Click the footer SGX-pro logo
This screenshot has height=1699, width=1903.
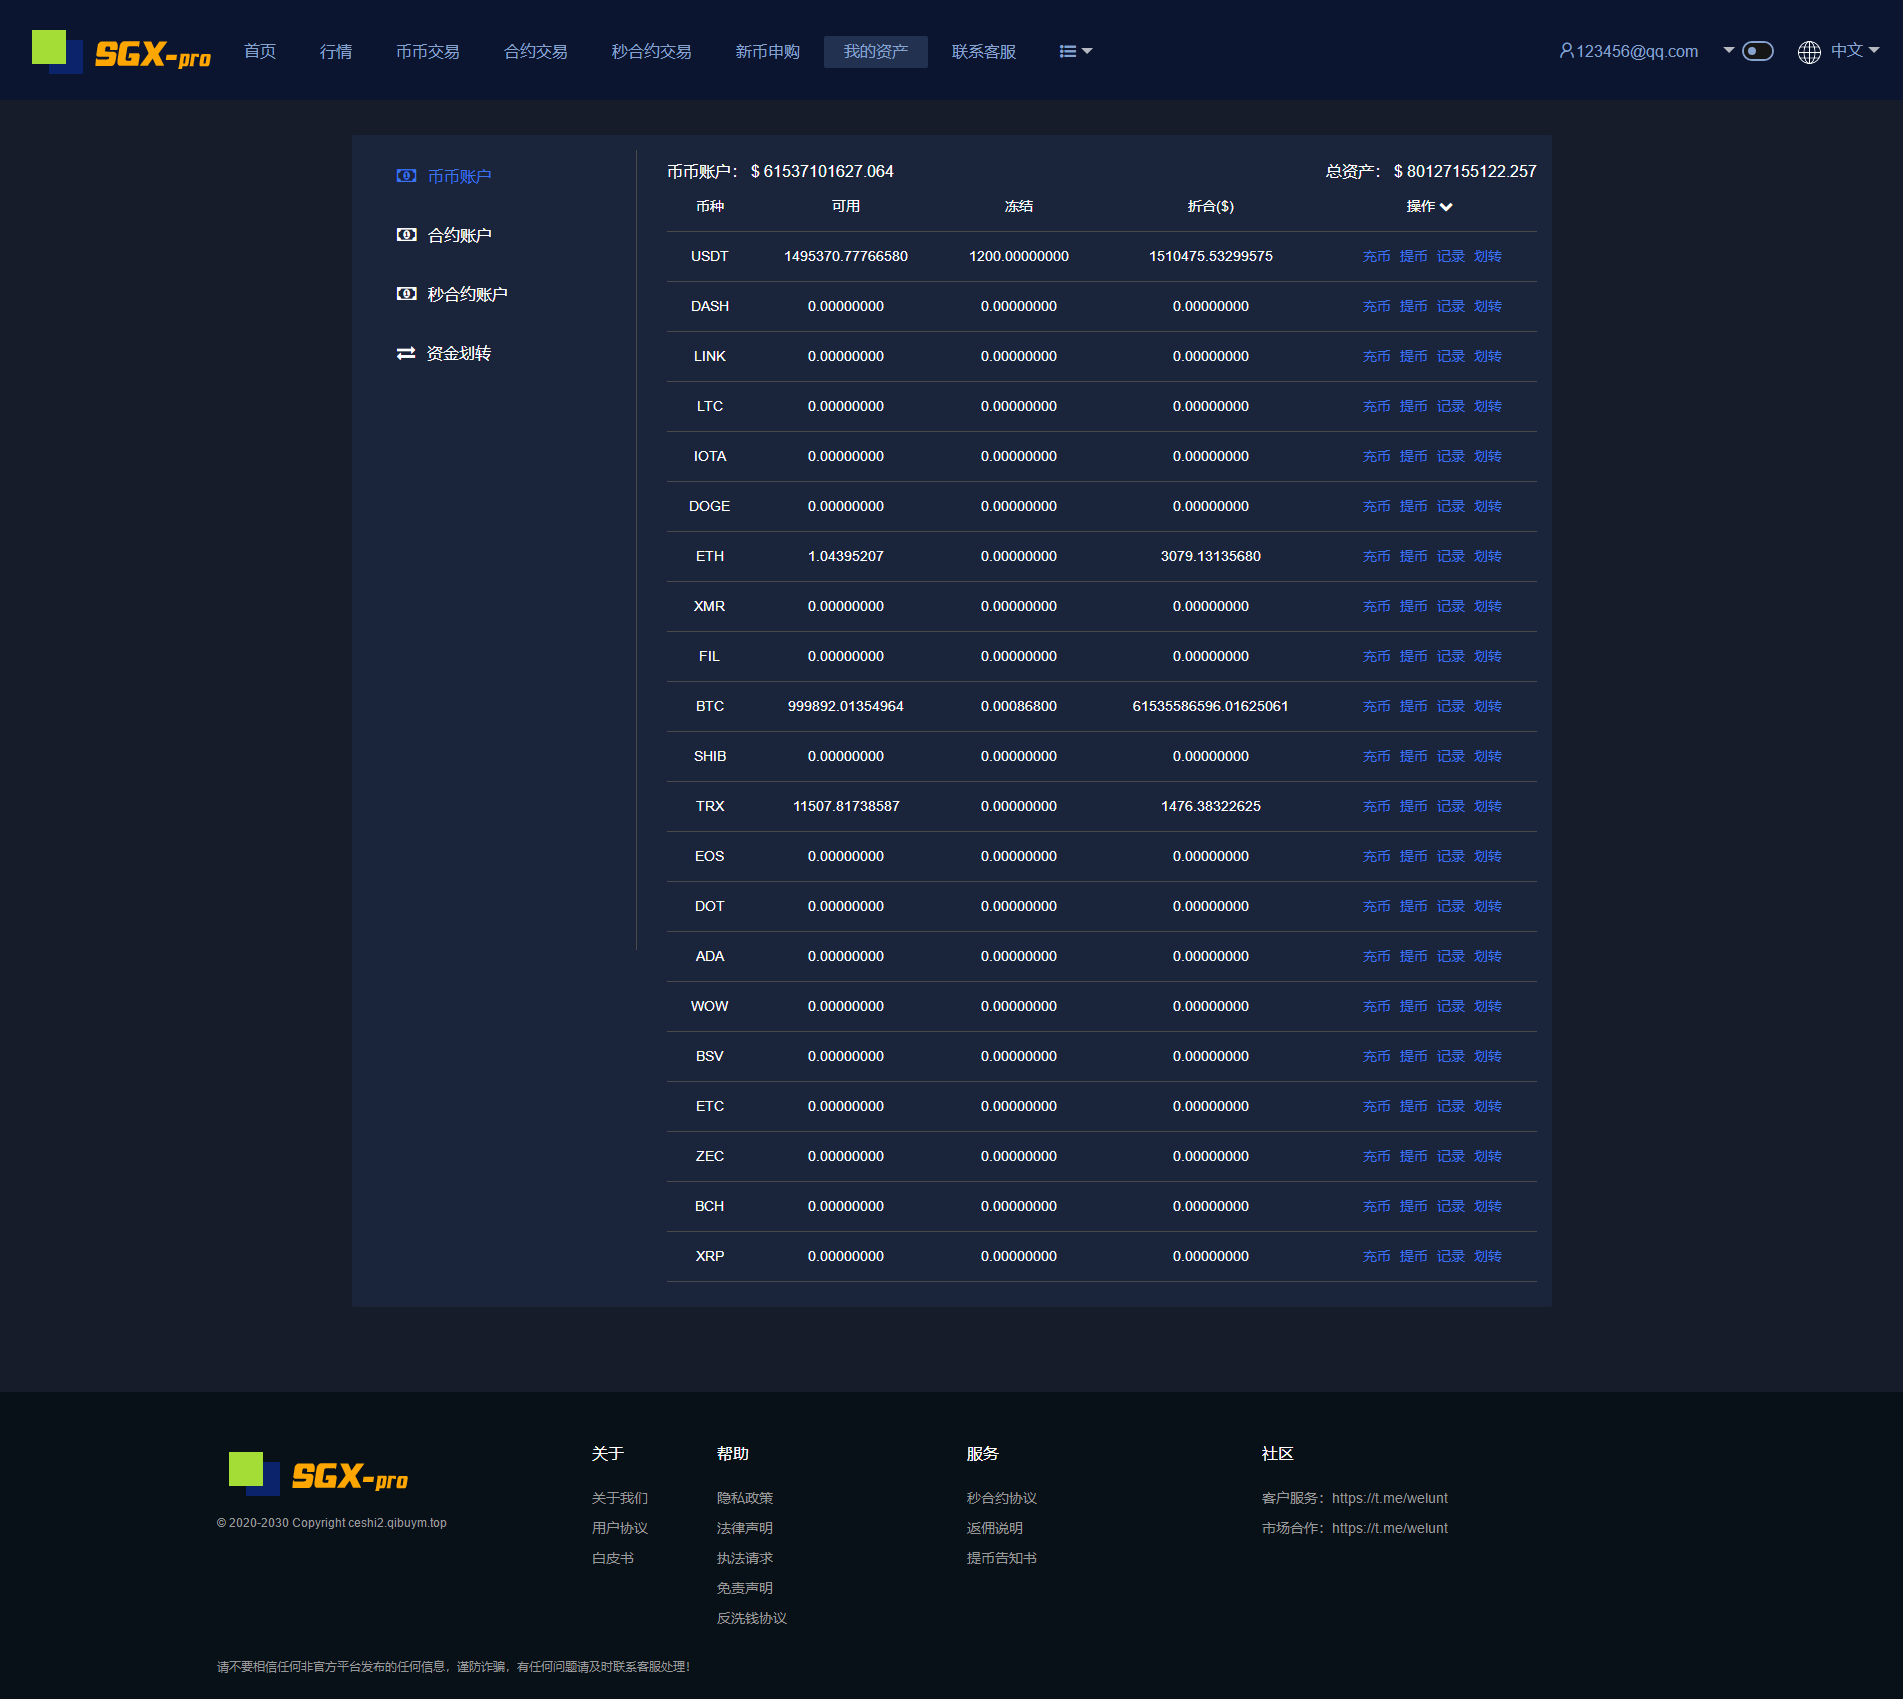coord(318,1475)
